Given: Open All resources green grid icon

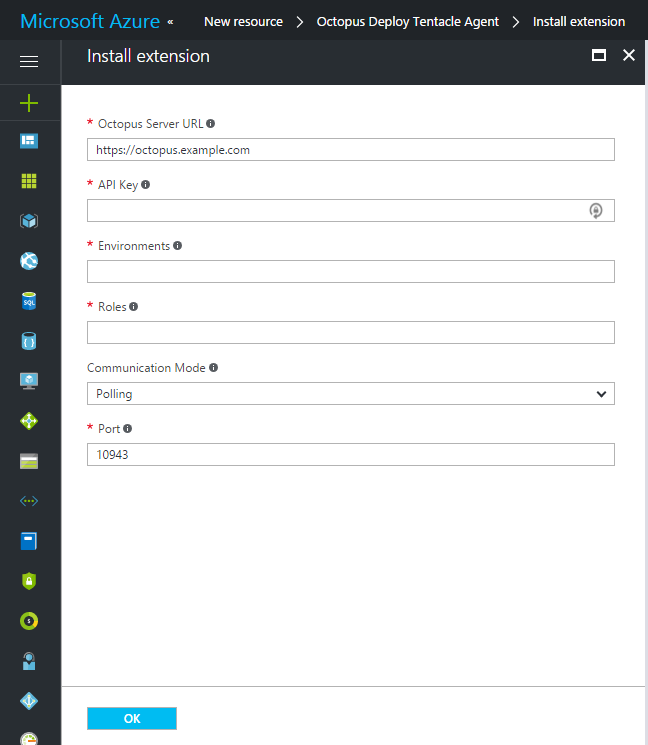Looking at the screenshot, I should point(29,181).
